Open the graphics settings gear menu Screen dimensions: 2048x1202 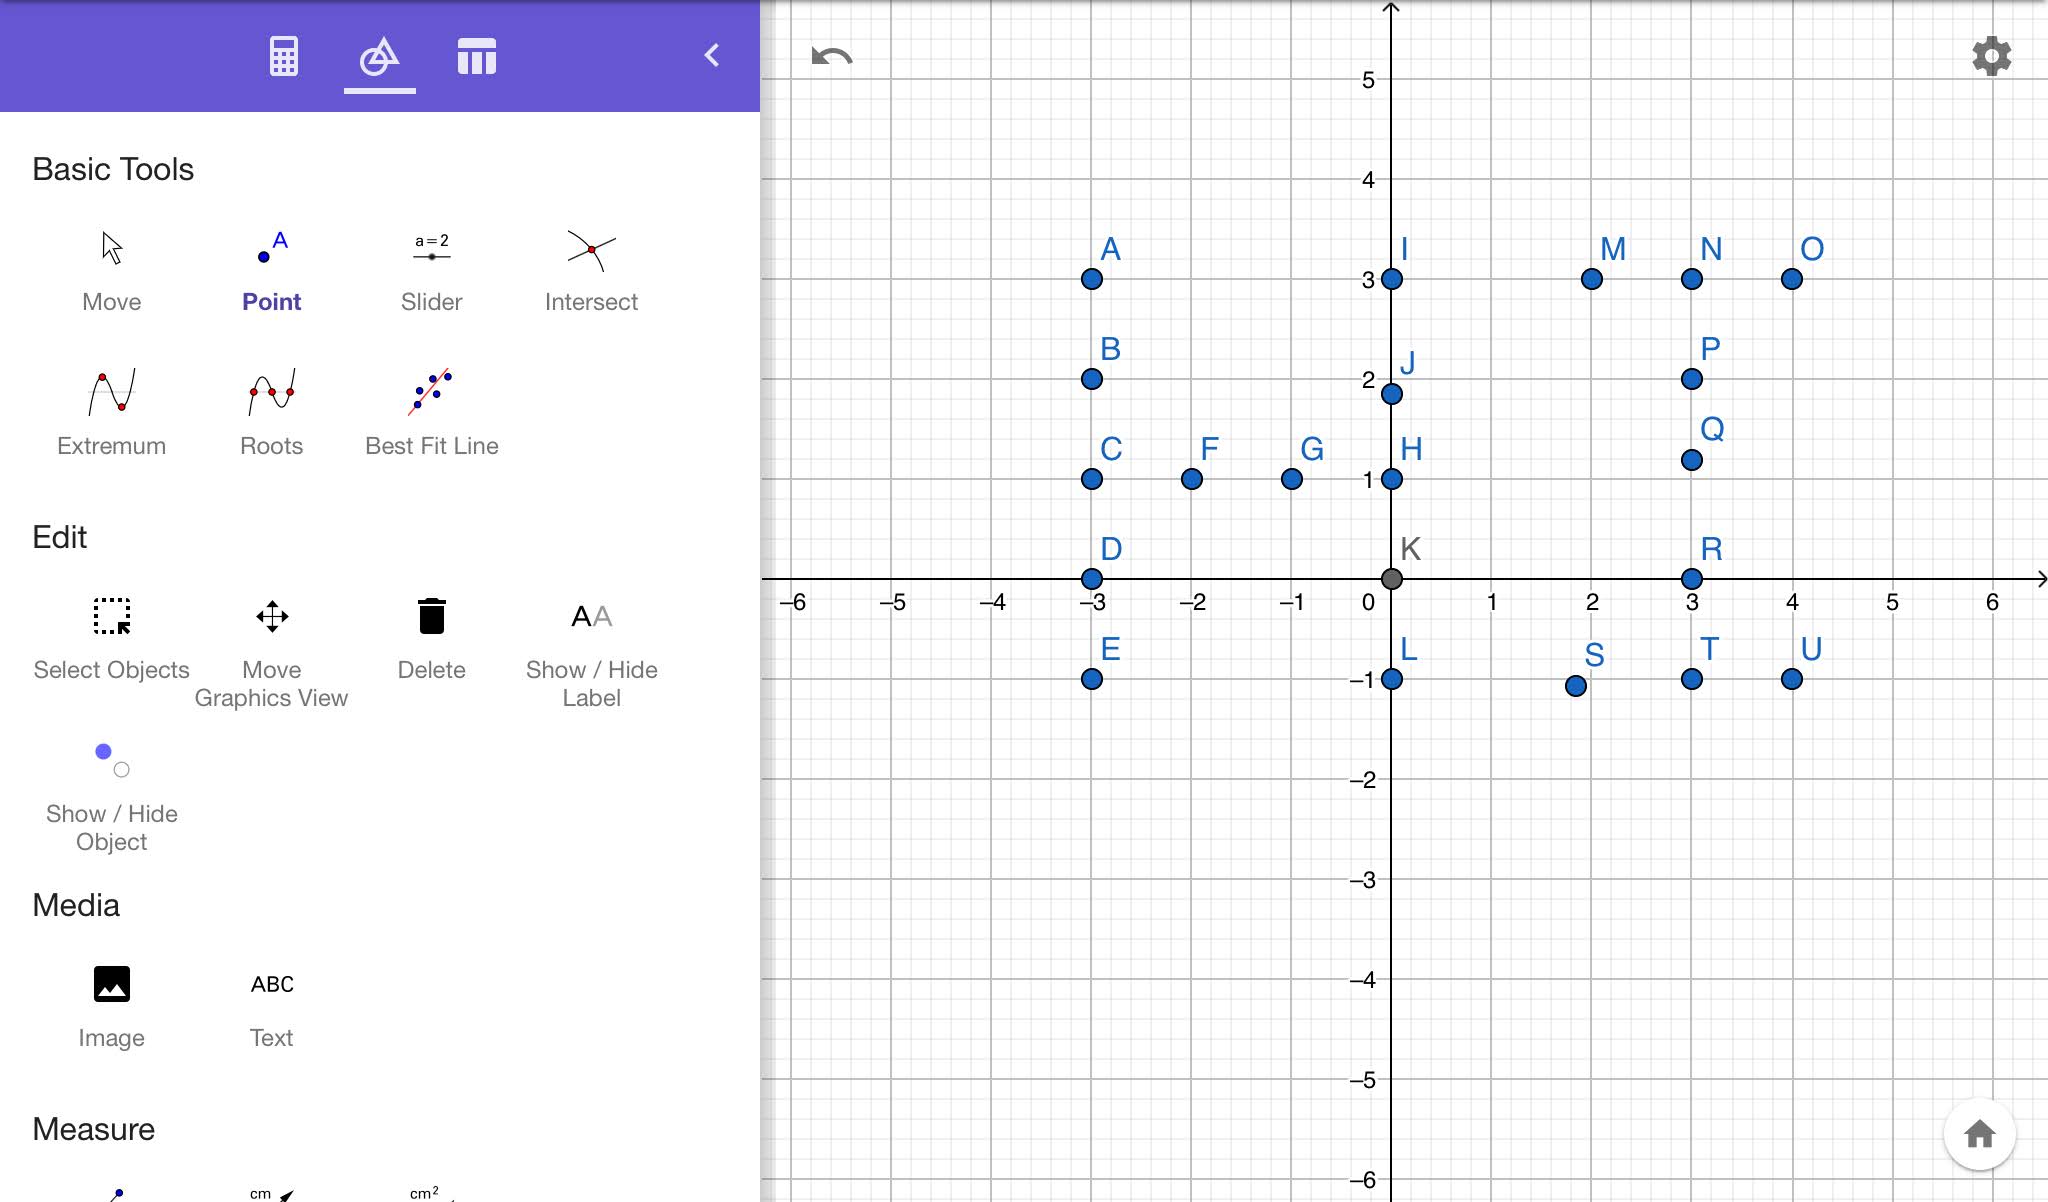coord(1991,55)
